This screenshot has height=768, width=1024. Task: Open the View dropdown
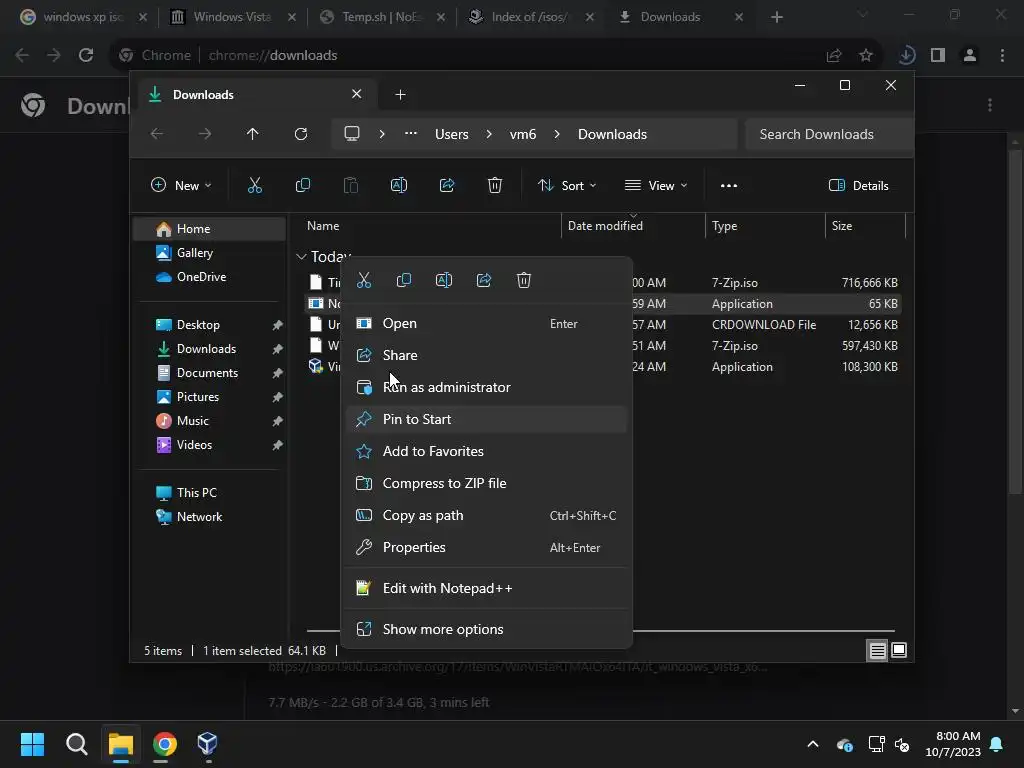pyautogui.click(x=656, y=185)
